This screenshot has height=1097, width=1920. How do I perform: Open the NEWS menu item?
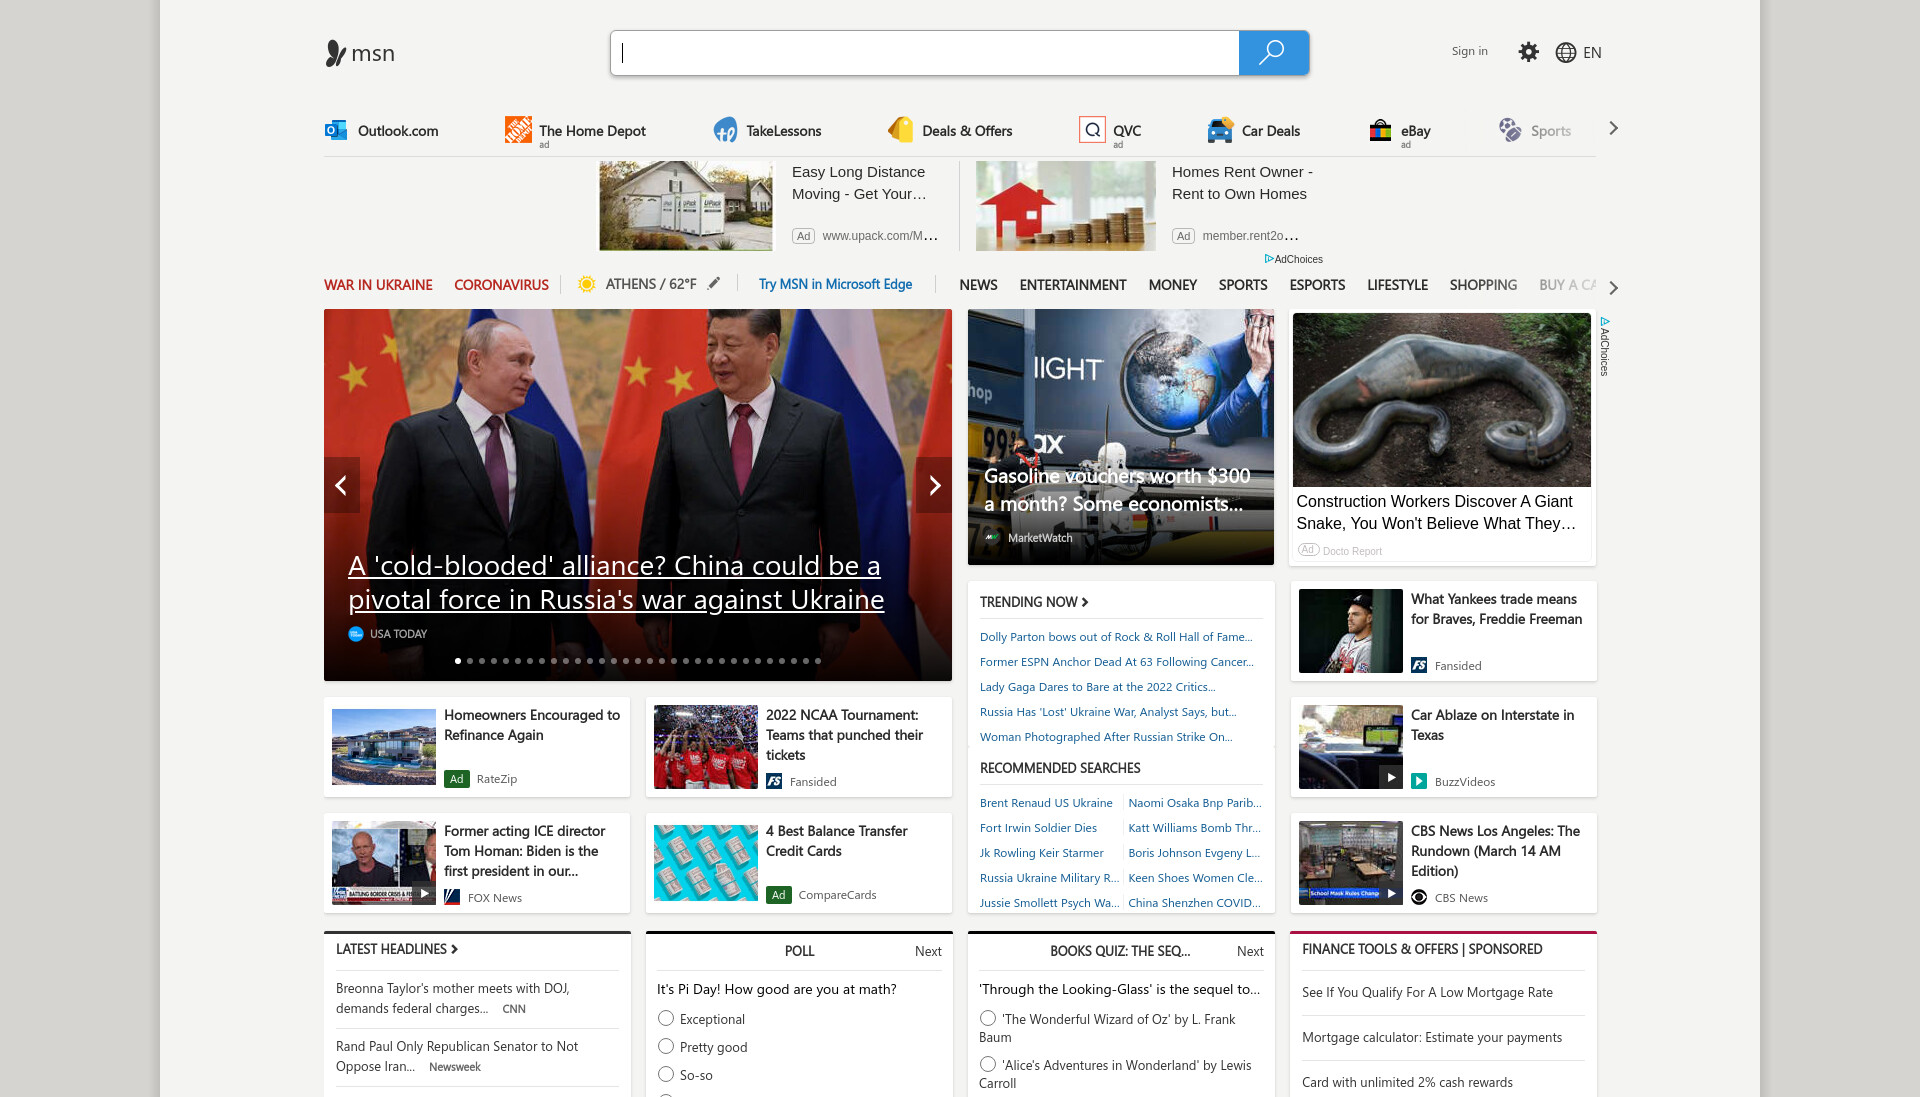click(x=978, y=285)
